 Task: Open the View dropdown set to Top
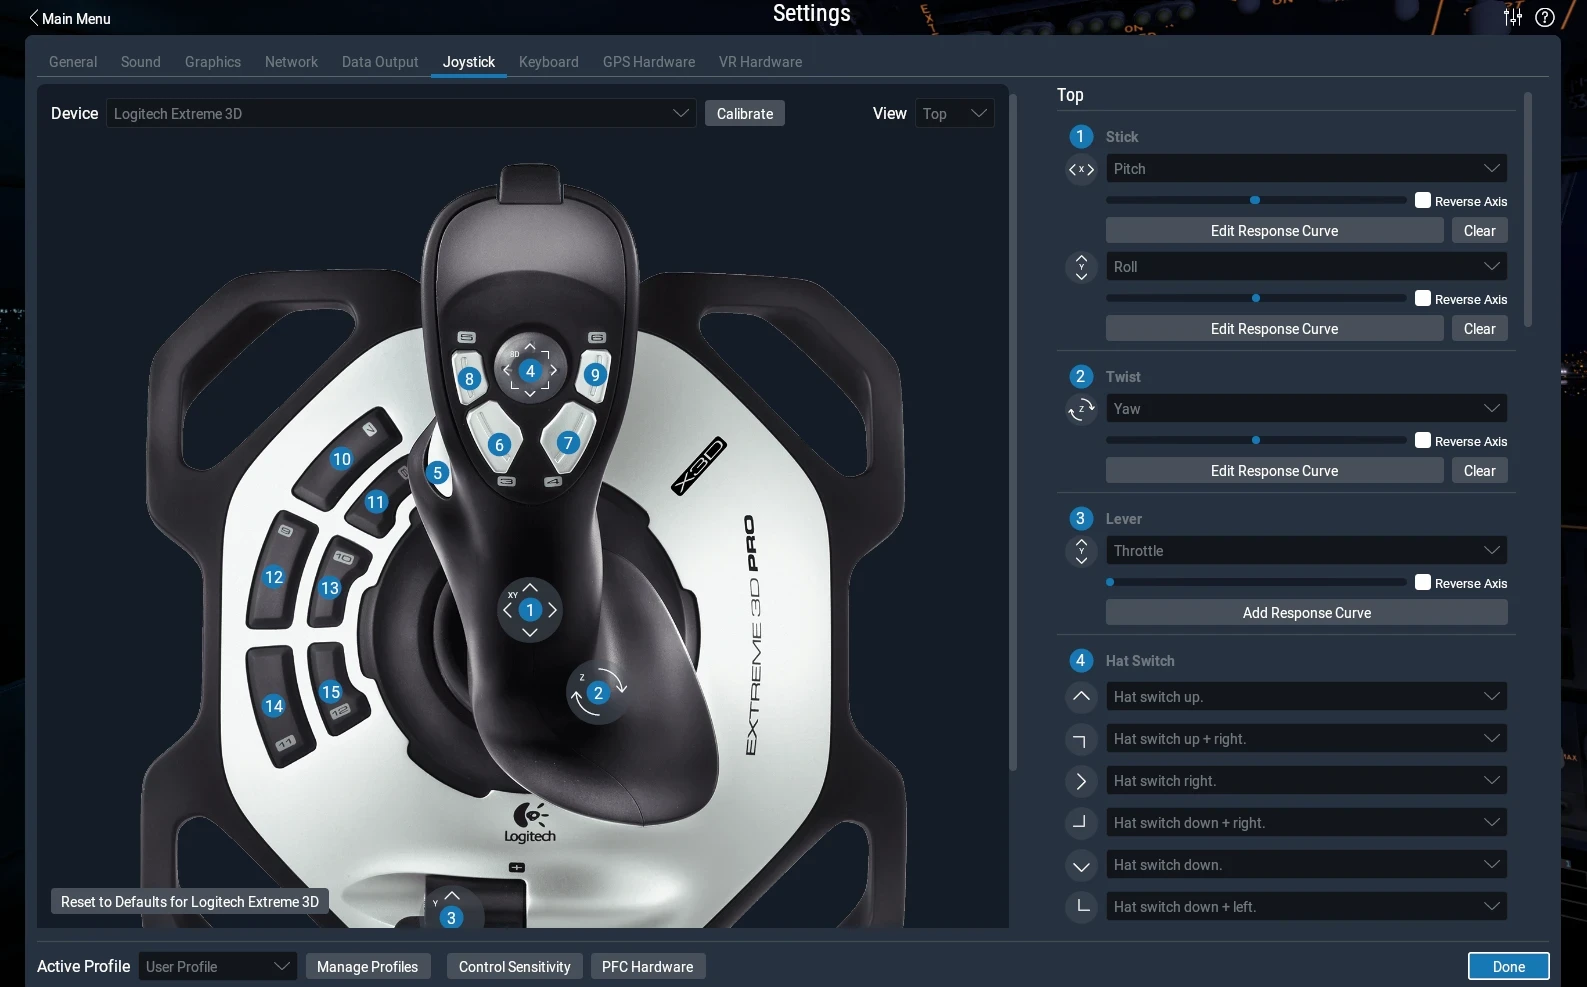pos(955,113)
